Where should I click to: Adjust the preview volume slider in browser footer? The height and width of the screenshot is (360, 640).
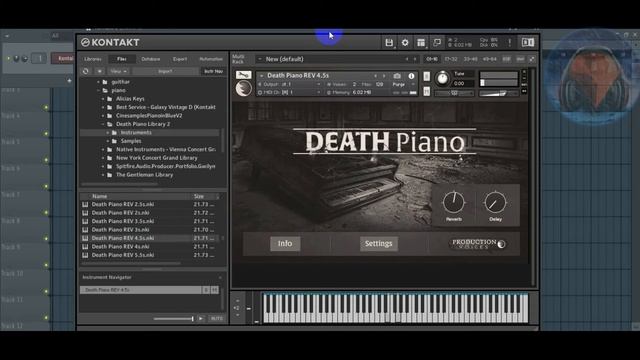click(x=173, y=318)
